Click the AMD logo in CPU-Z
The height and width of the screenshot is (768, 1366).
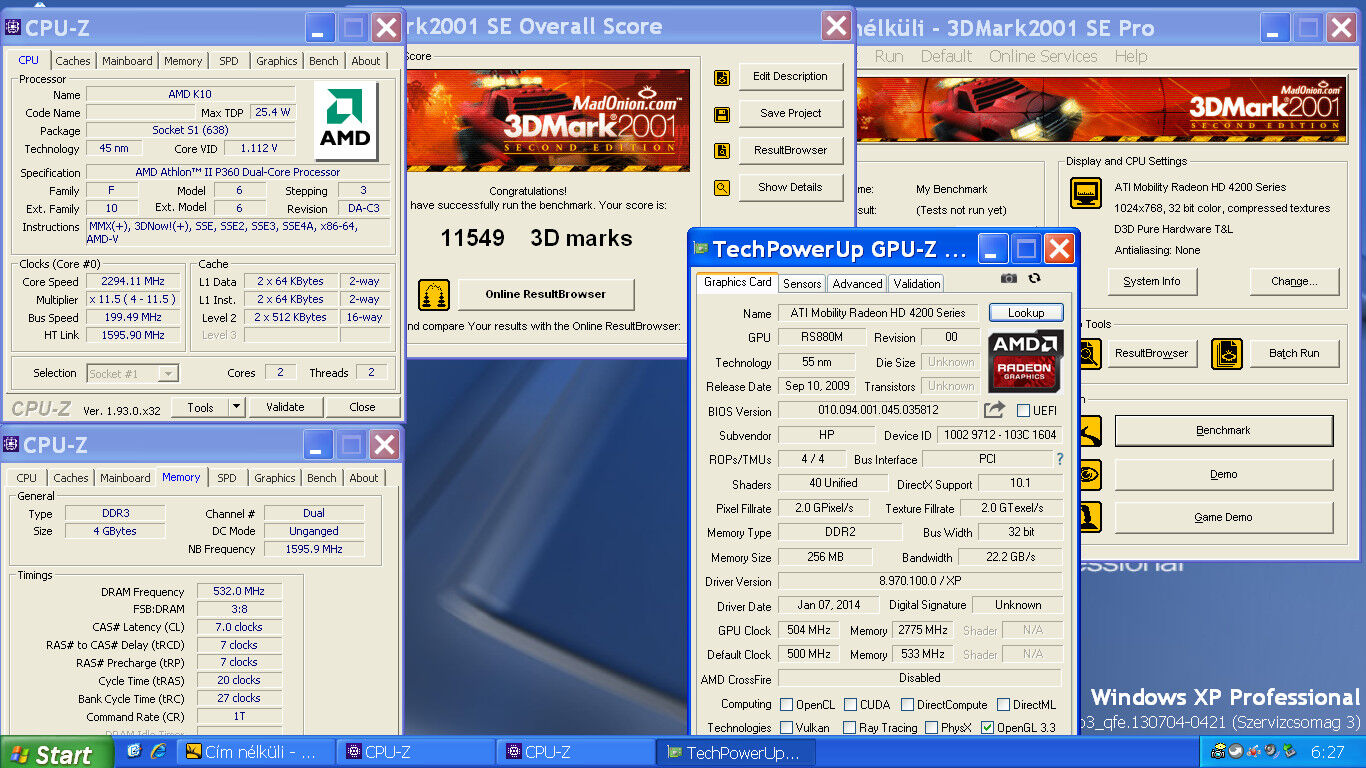[x=345, y=122]
